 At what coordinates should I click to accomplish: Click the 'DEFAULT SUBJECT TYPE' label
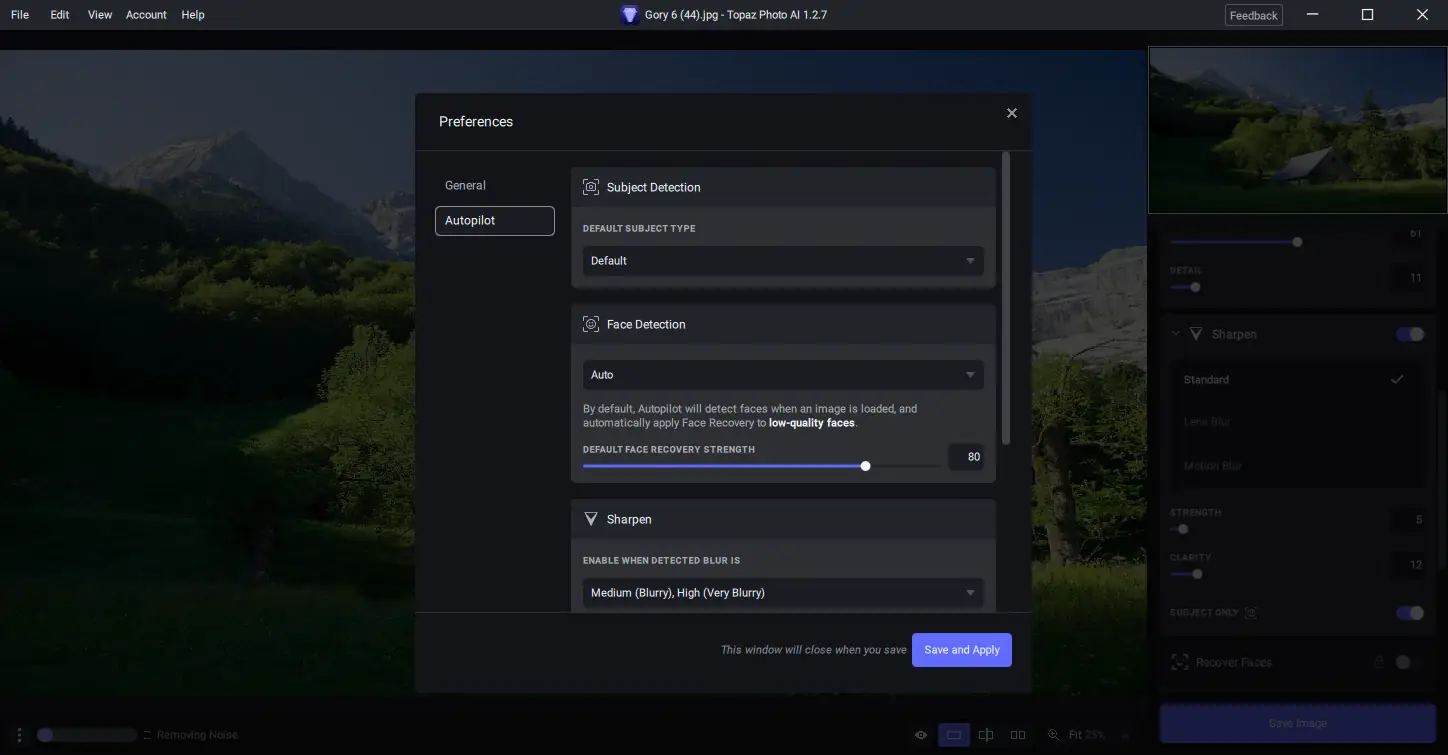click(639, 229)
